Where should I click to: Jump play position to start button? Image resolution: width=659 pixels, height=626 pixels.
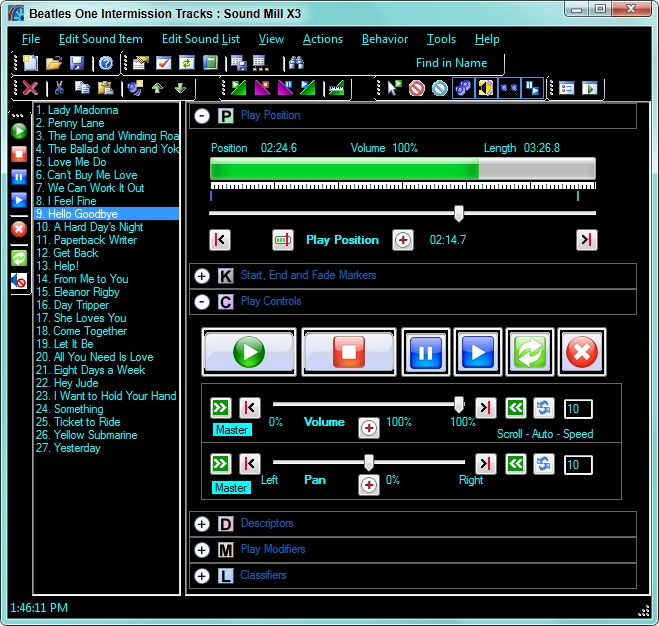[x=220, y=240]
